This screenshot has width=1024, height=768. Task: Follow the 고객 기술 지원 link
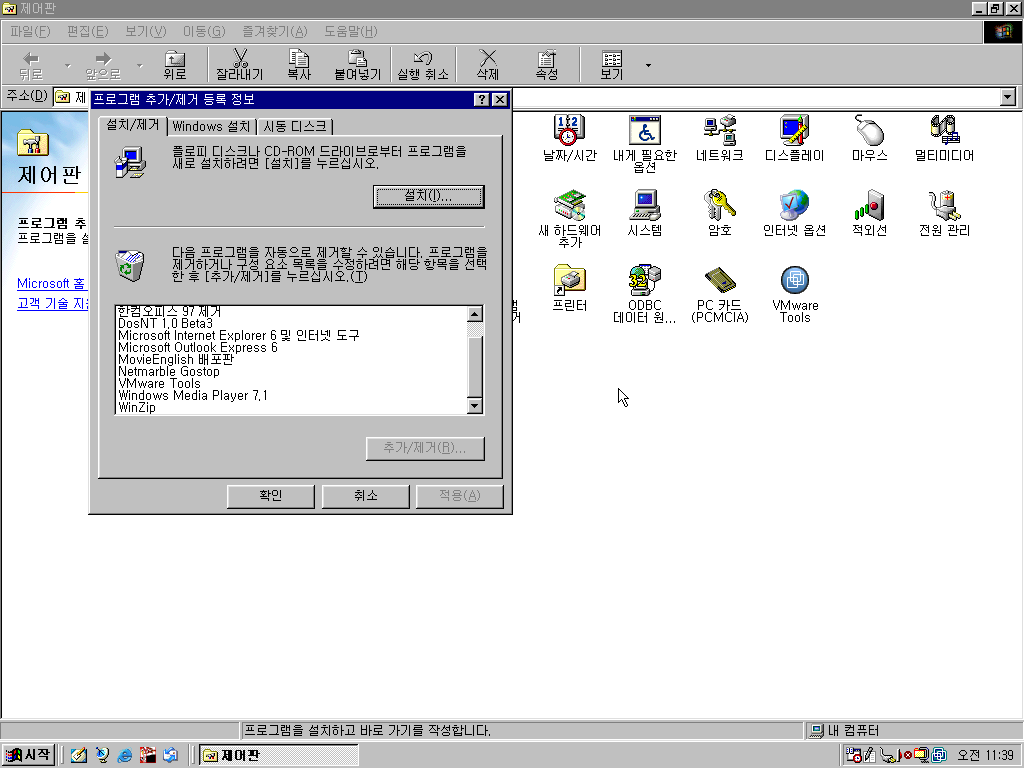[x=52, y=303]
